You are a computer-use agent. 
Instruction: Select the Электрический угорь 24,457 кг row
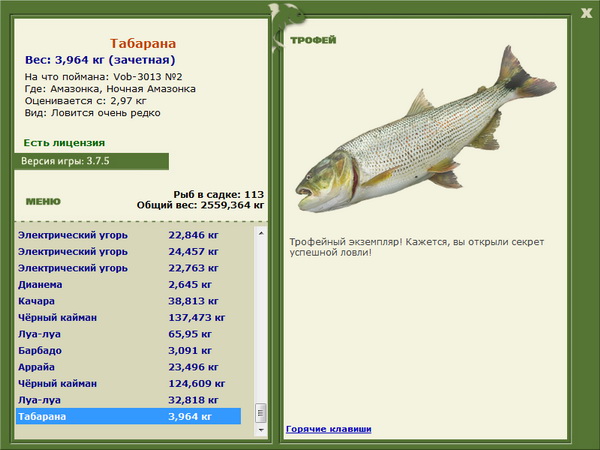(x=129, y=251)
